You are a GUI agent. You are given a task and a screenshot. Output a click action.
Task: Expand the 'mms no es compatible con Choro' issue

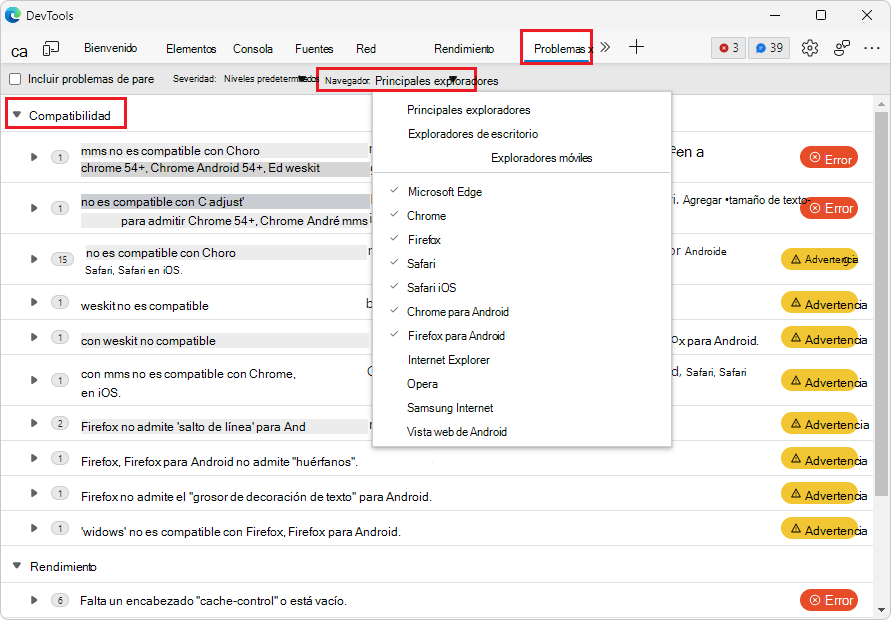click(34, 157)
